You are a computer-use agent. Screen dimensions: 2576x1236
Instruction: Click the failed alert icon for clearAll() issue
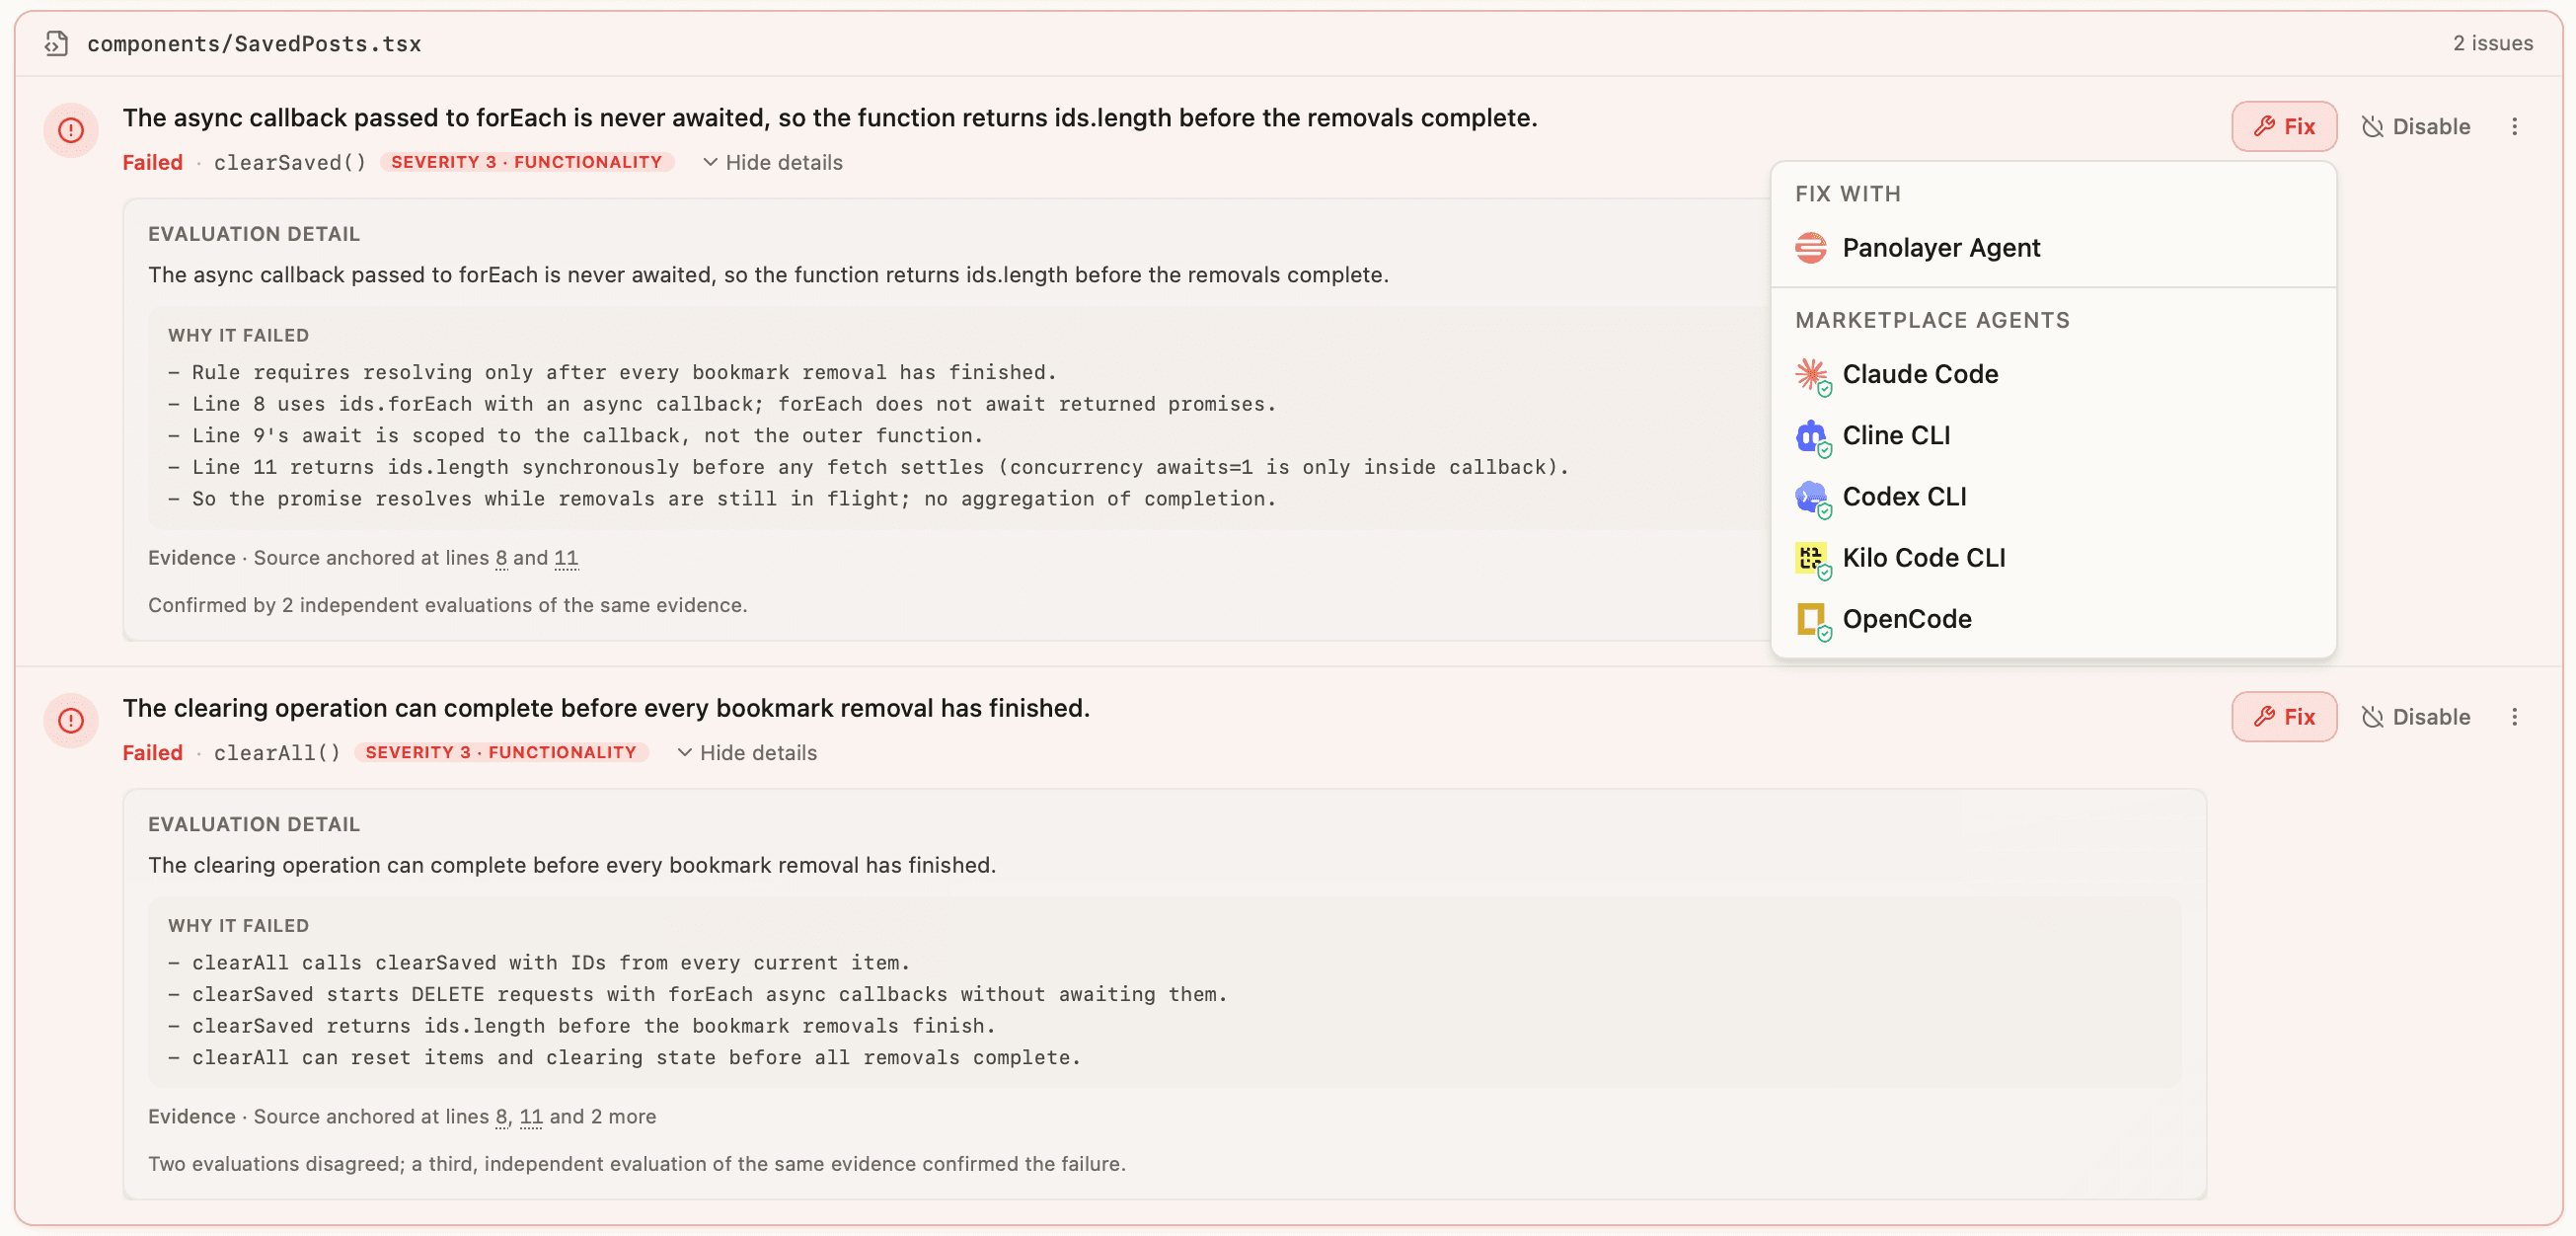71,720
